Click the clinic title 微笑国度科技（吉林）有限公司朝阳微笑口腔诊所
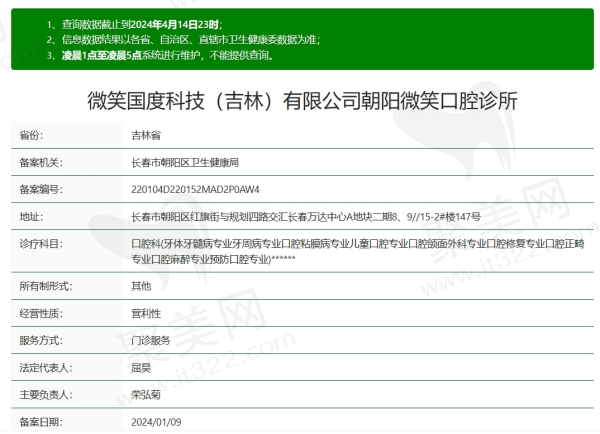This screenshot has height=434, width=600. point(302,101)
